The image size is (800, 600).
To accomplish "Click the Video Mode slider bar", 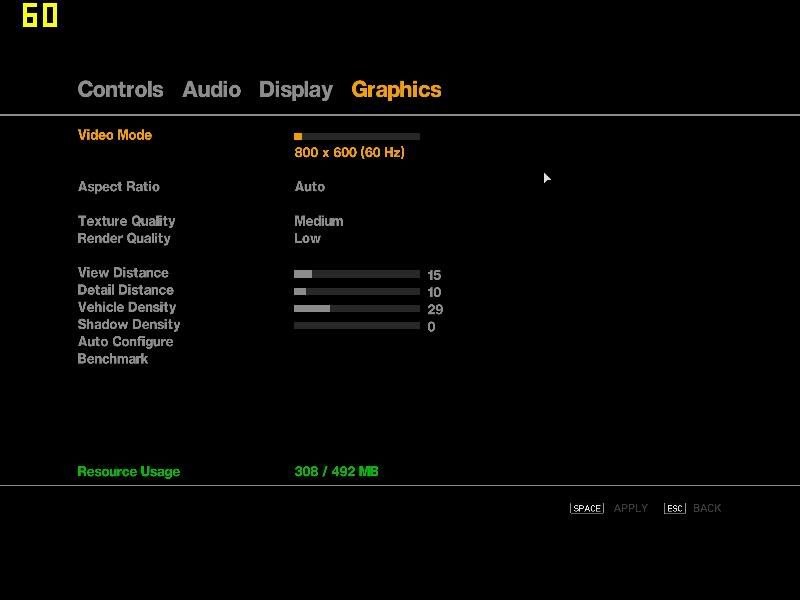I will [357, 136].
